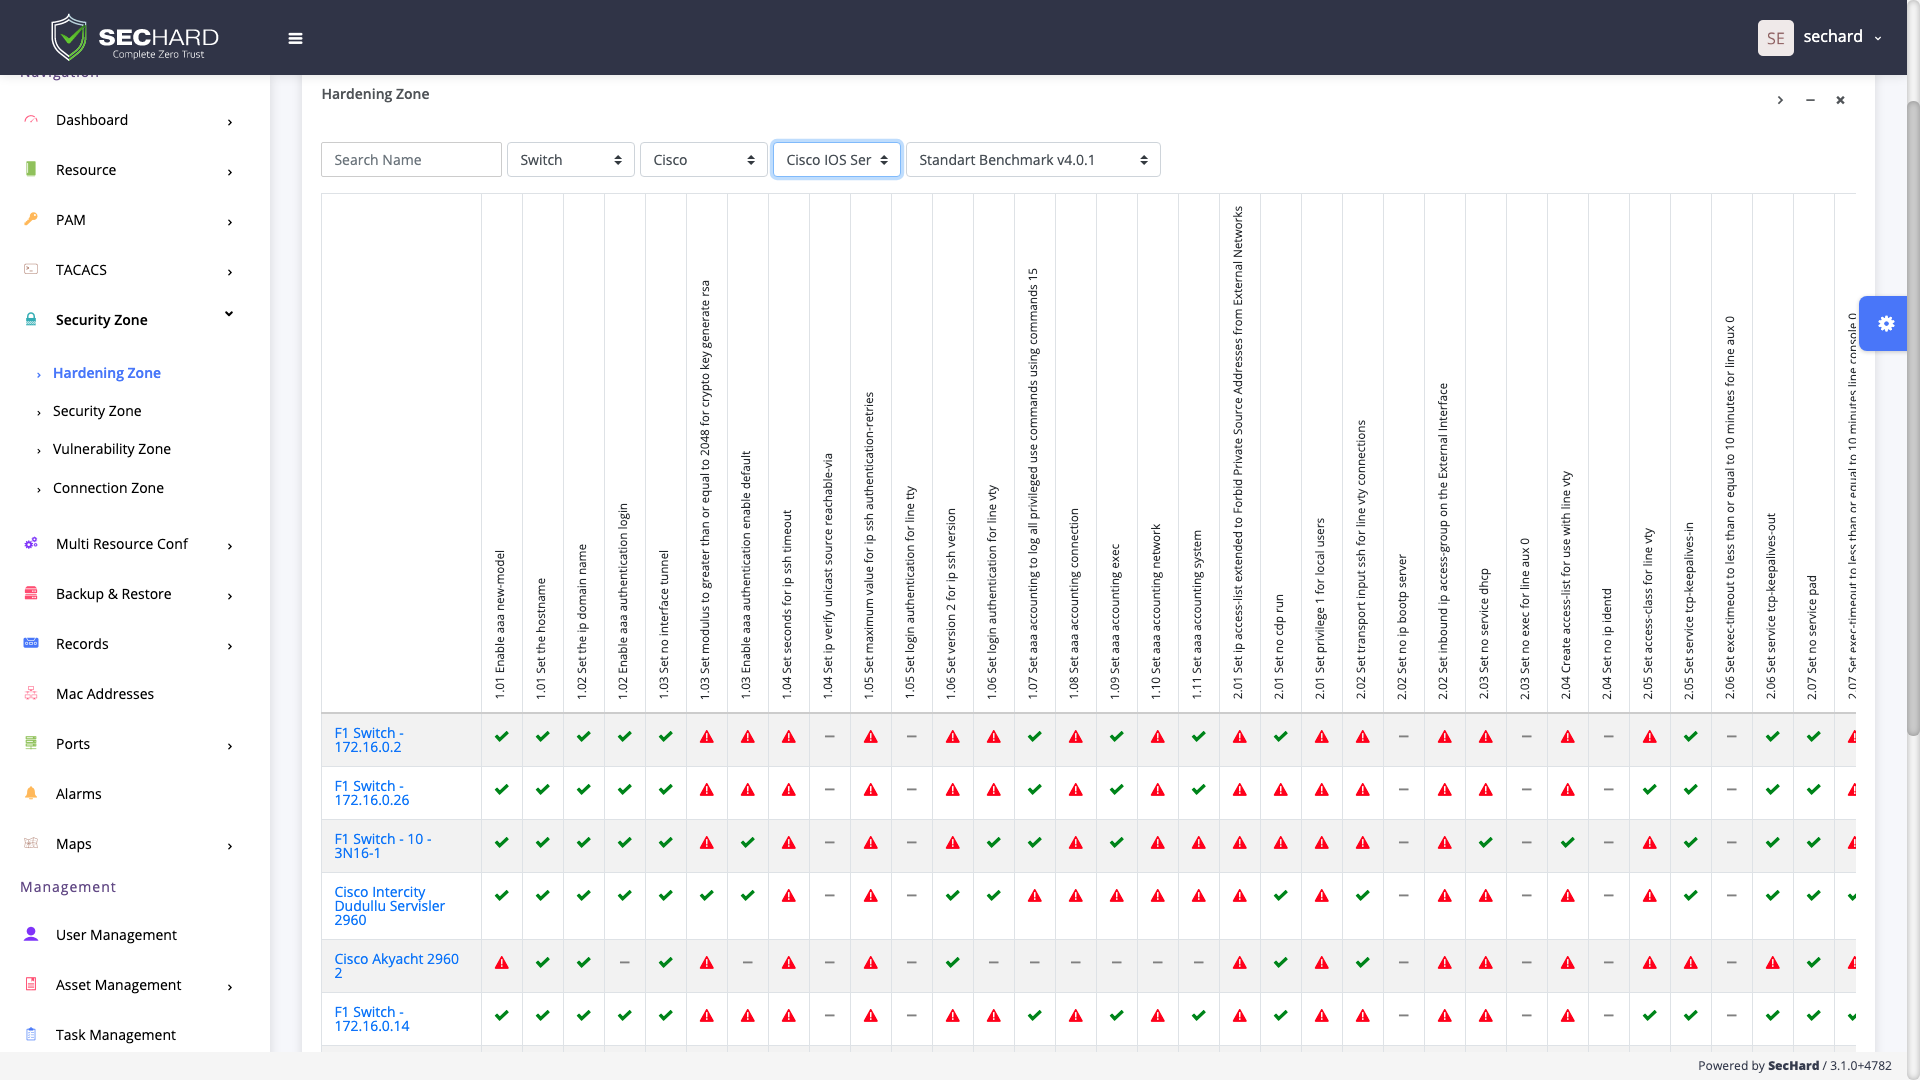The image size is (1920, 1080).
Task: Expand the PAM menu chevron
Action: [x=230, y=222]
